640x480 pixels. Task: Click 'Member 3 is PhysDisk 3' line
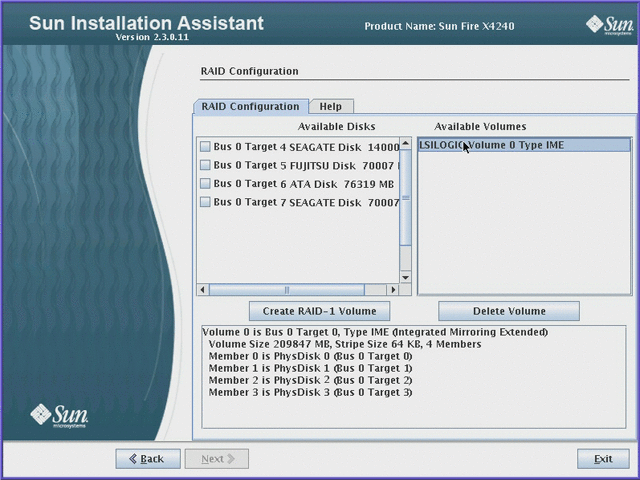tap(311, 392)
